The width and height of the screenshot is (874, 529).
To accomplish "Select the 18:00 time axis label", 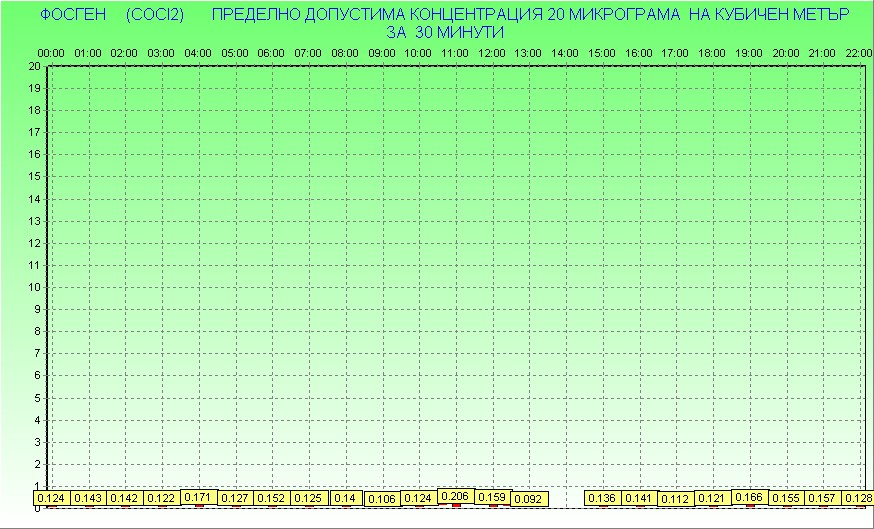I will [712, 52].
